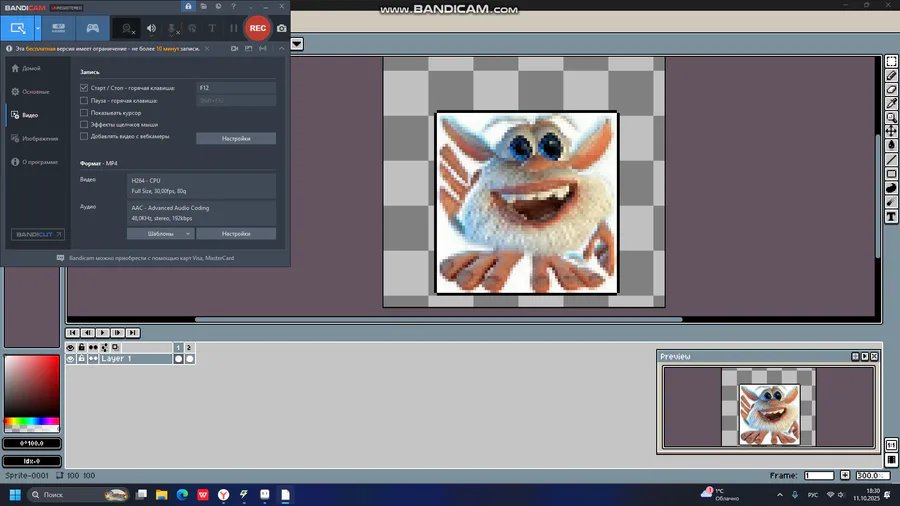Image resolution: width=900 pixels, height=506 pixels.
Task: Enable Добавлять видео с вебкамеры checkbox
Action: pyautogui.click(x=84, y=137)
